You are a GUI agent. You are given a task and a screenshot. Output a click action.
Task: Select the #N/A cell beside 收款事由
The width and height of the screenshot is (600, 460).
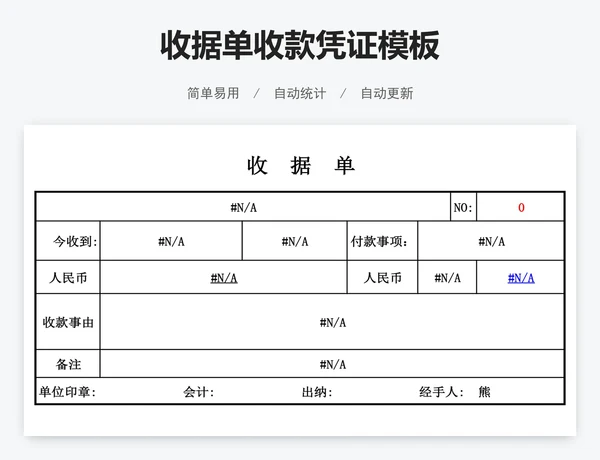coord(332,322)
